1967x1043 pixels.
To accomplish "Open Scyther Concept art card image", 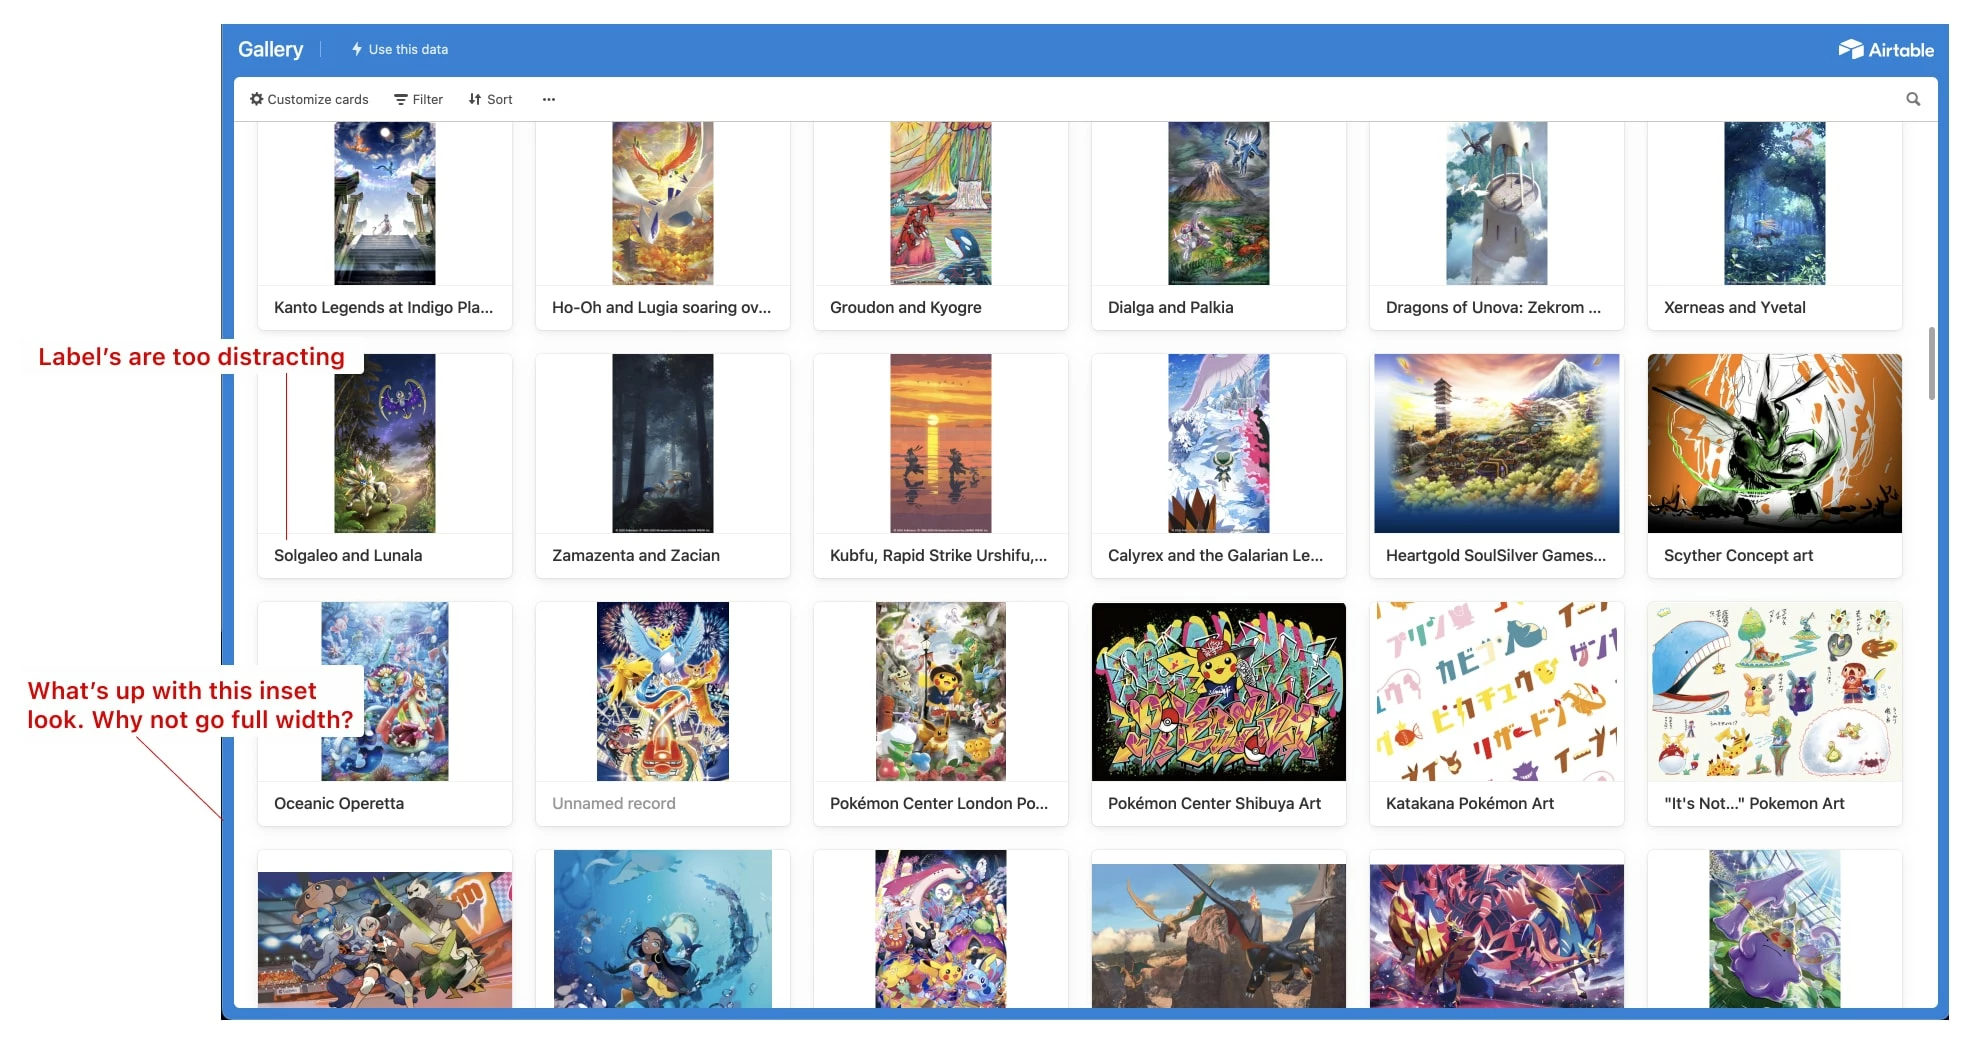I will 1775,443.
